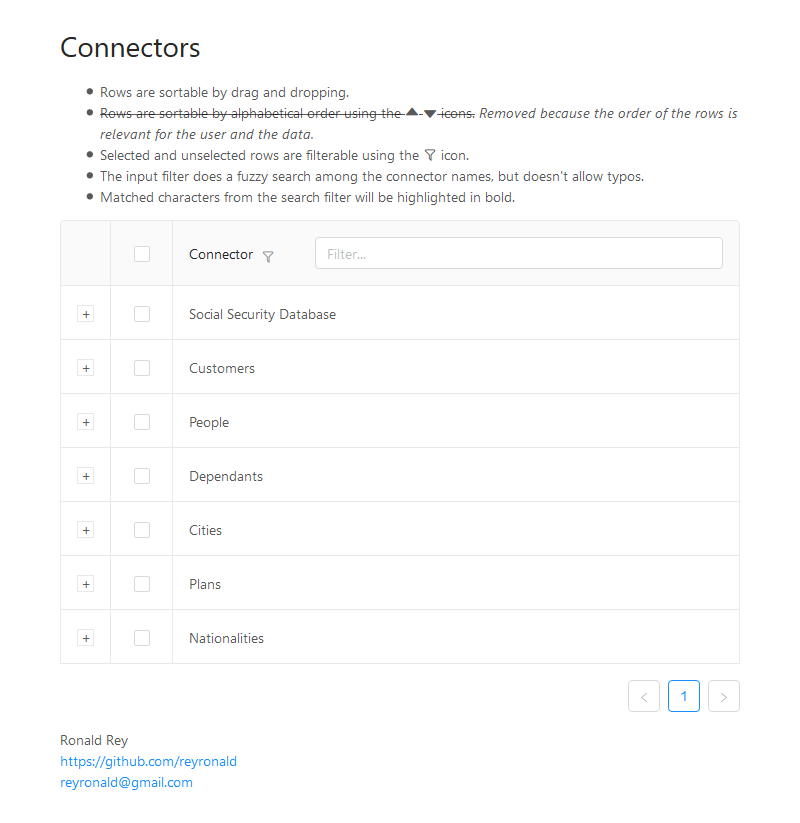Open the GitHub reyronald profile link
The image size is (800, 823).
[x=148, y=761]
